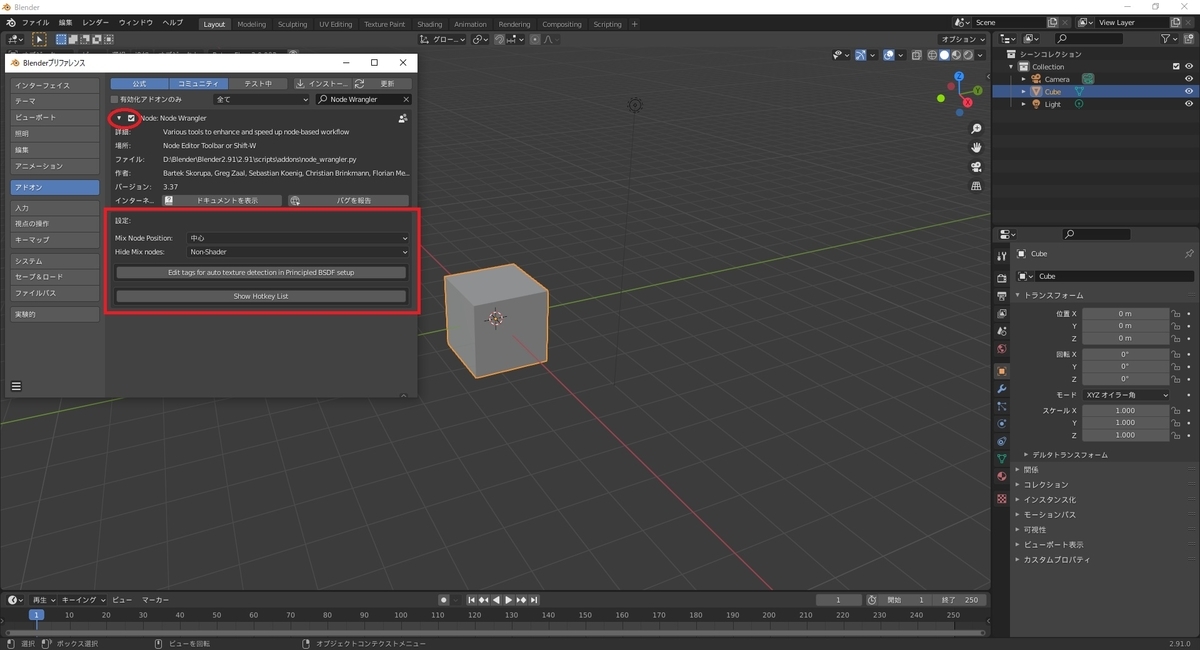This screenshot has height=650, width=1200.
Task: Open the View Layer properties tab icon
Action: tap(1001, 314)
